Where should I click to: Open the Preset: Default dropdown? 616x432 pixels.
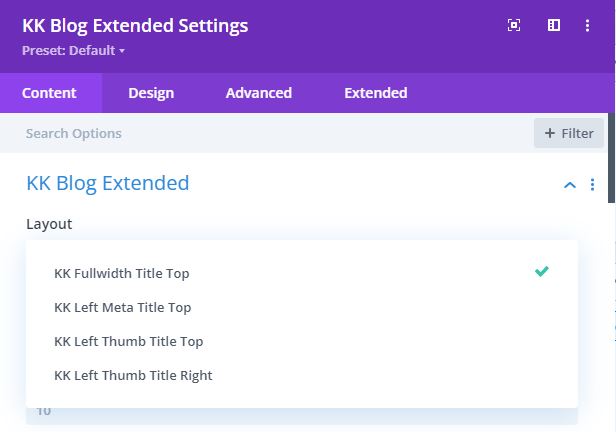click(73, 51)
